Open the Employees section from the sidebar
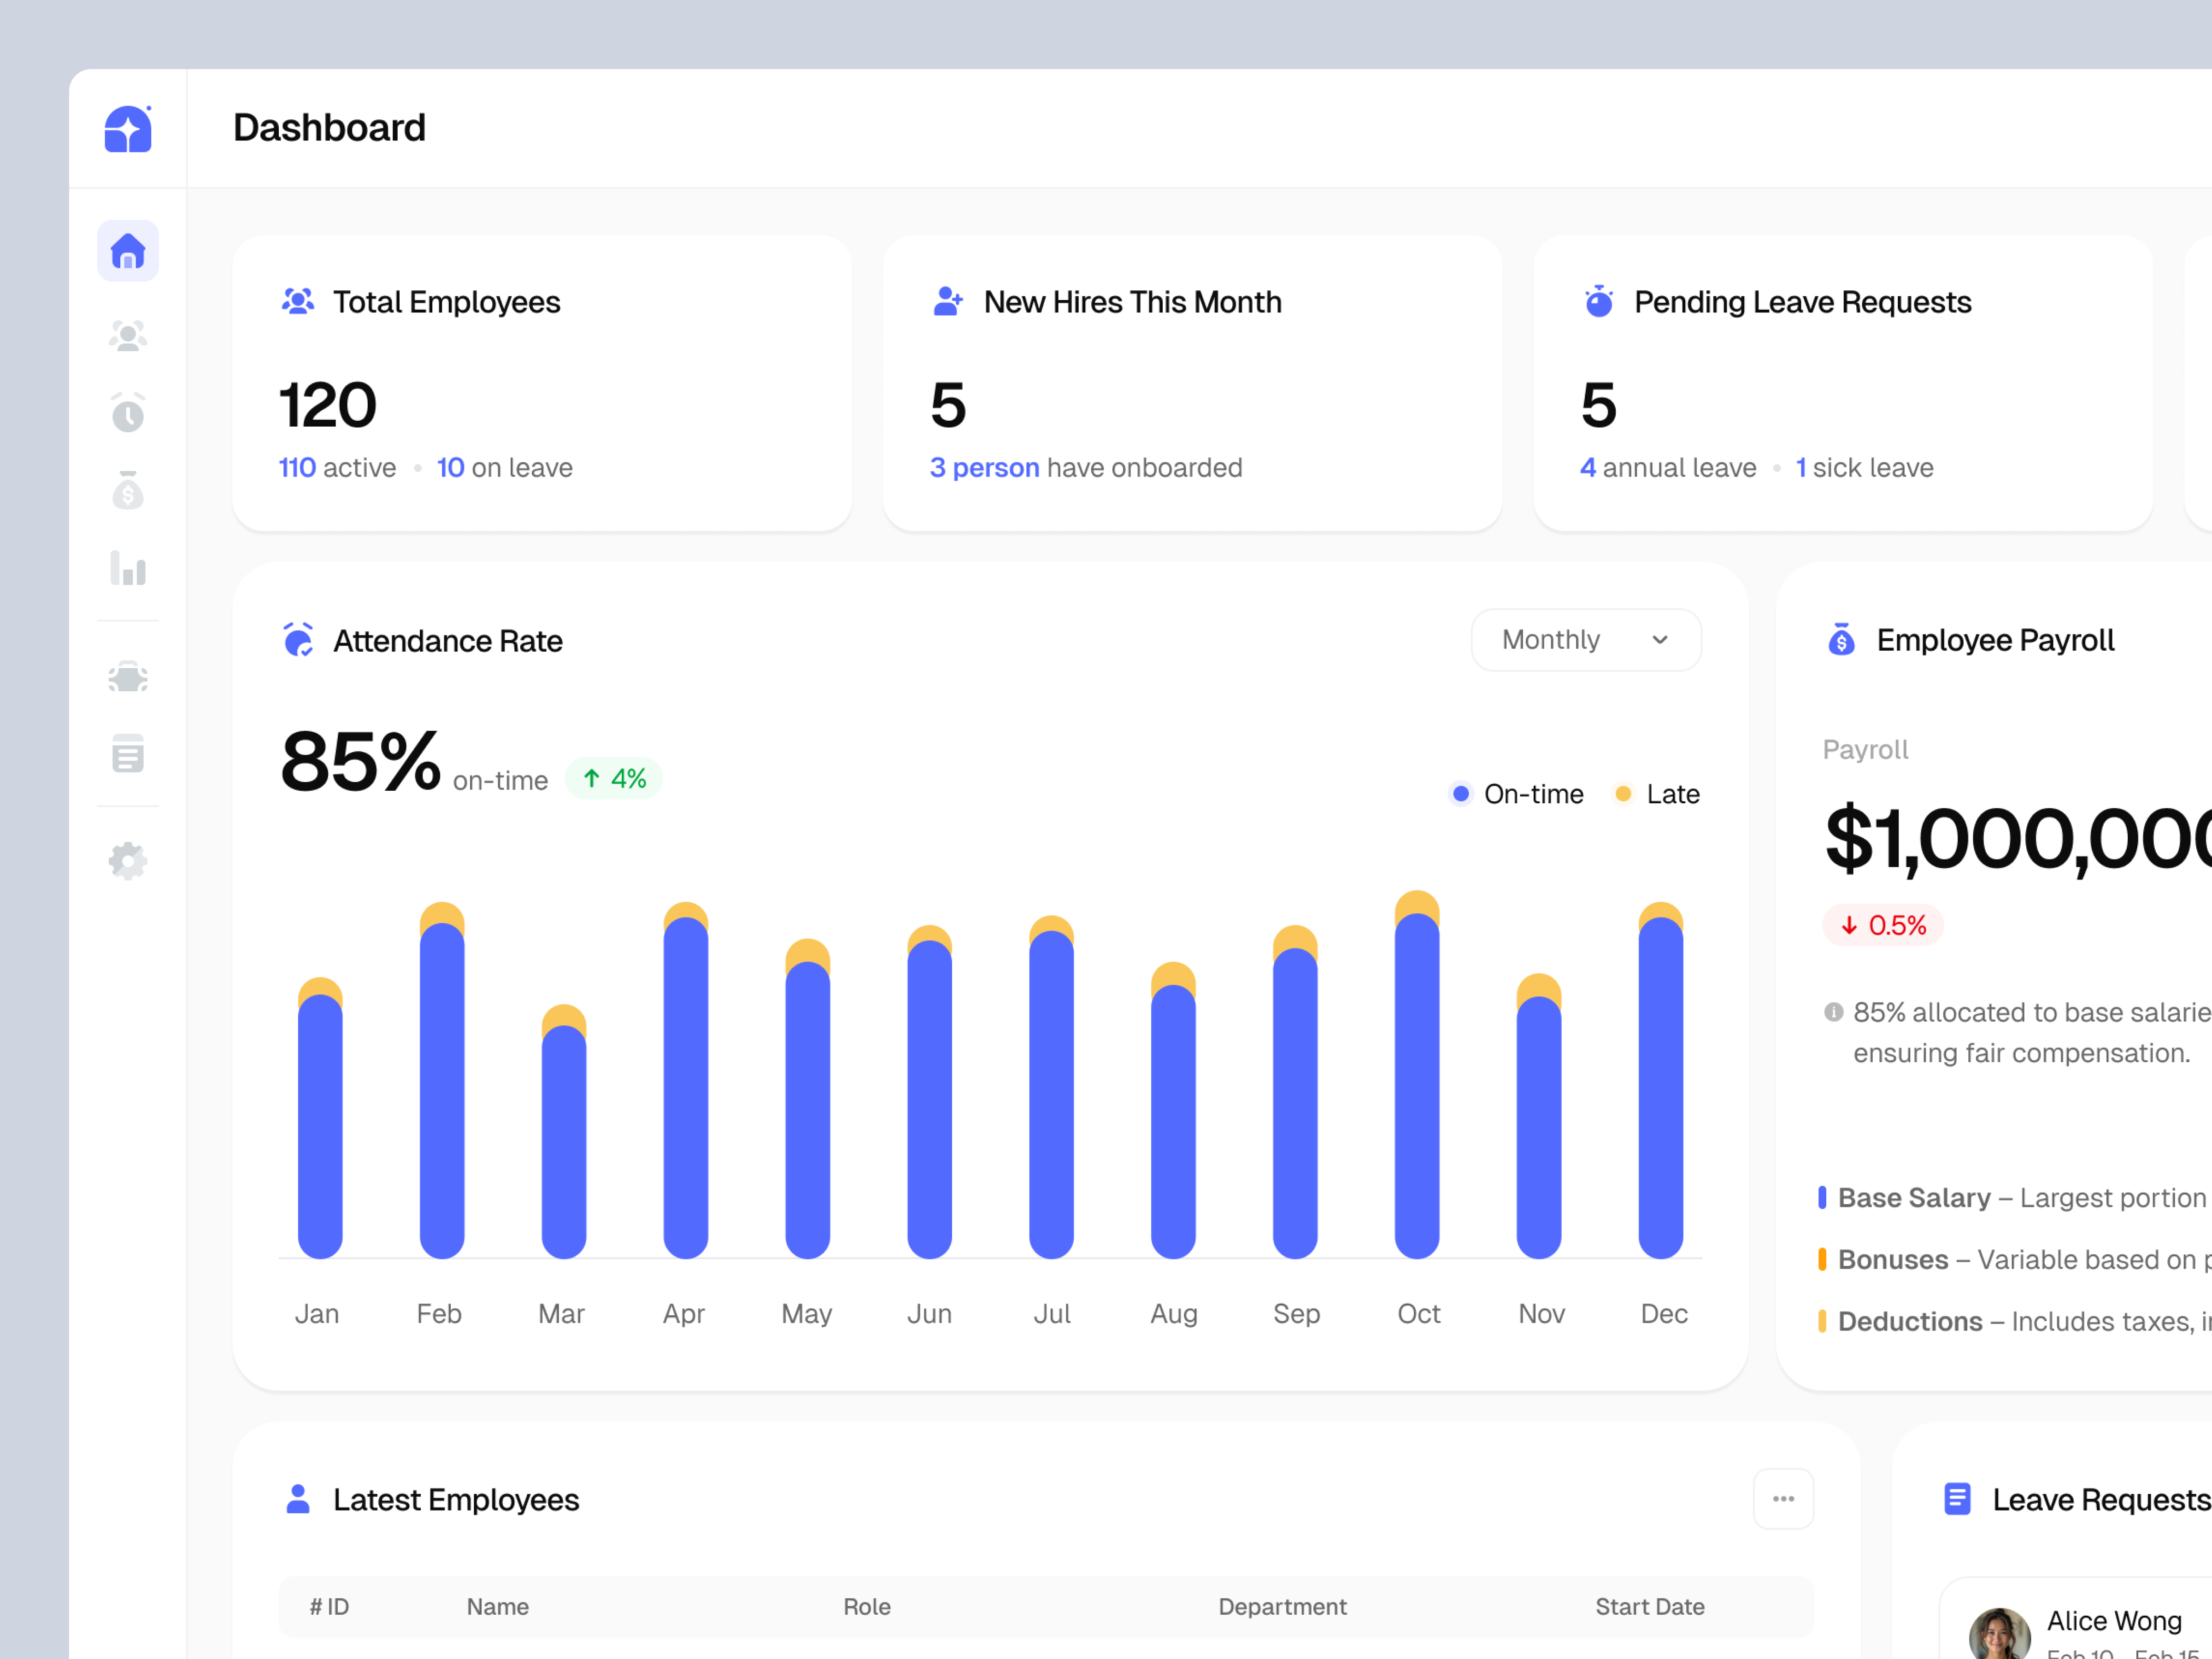 (x=128, y=335)
